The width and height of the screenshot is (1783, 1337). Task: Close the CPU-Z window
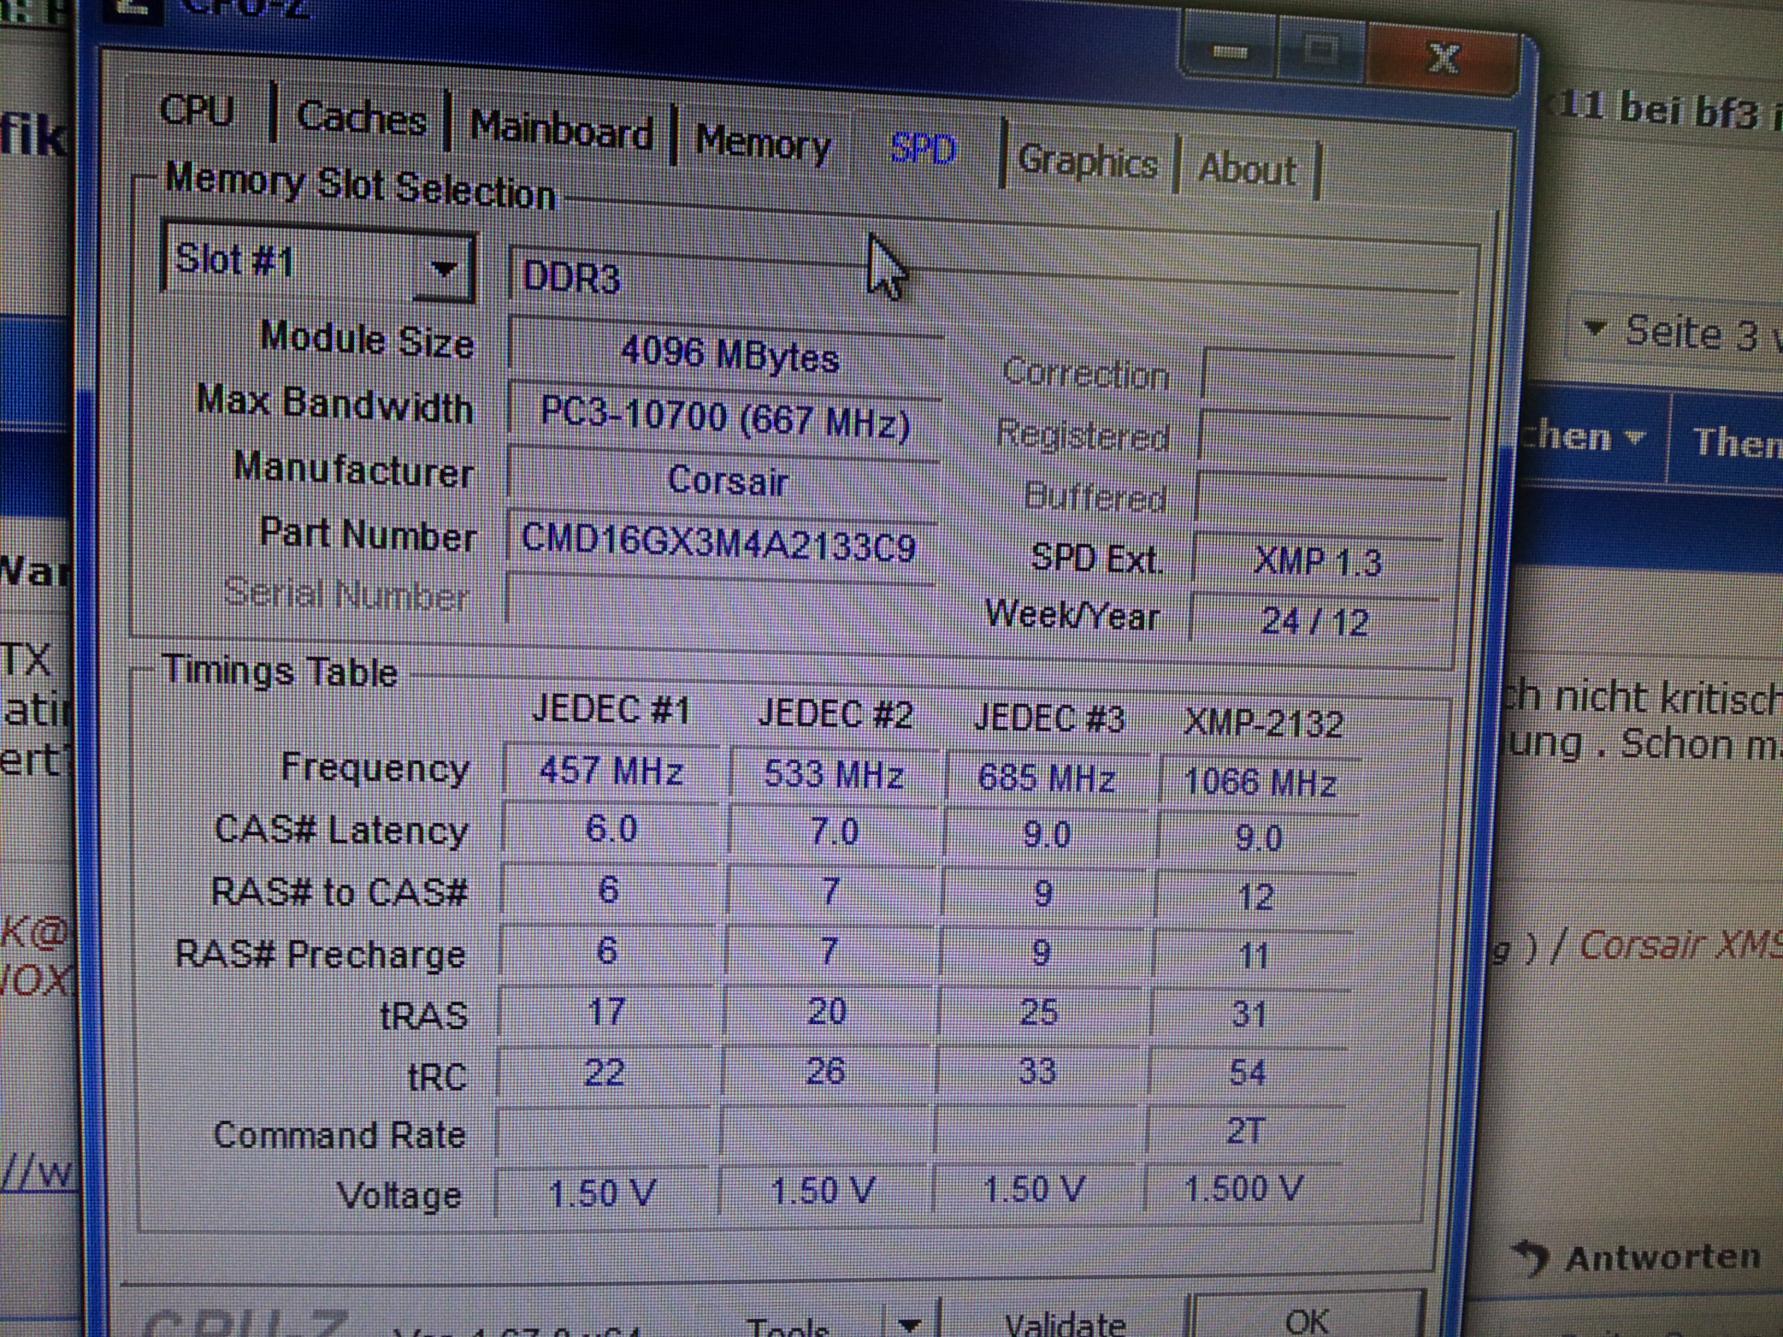point(1442,58)
